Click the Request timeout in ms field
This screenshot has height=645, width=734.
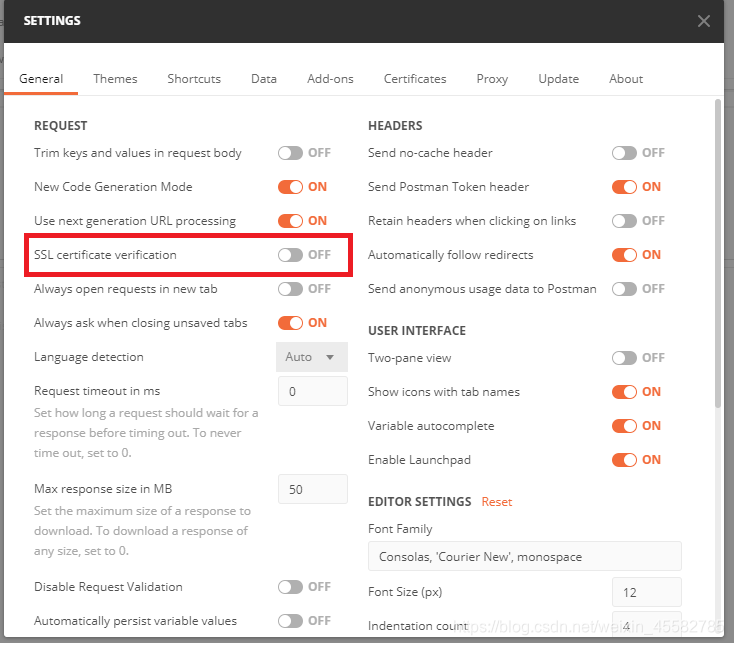(x=313, y=391)
